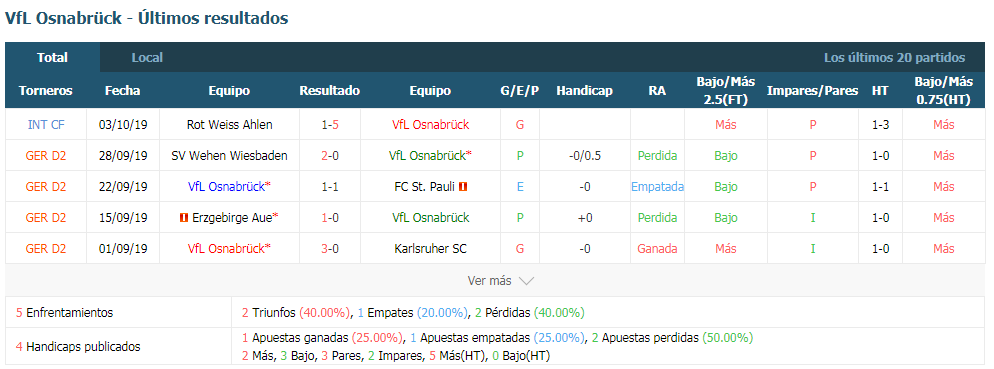994x369 pixels.
Task: Expand the Ver más chevron
Action: tap(526, 280)
